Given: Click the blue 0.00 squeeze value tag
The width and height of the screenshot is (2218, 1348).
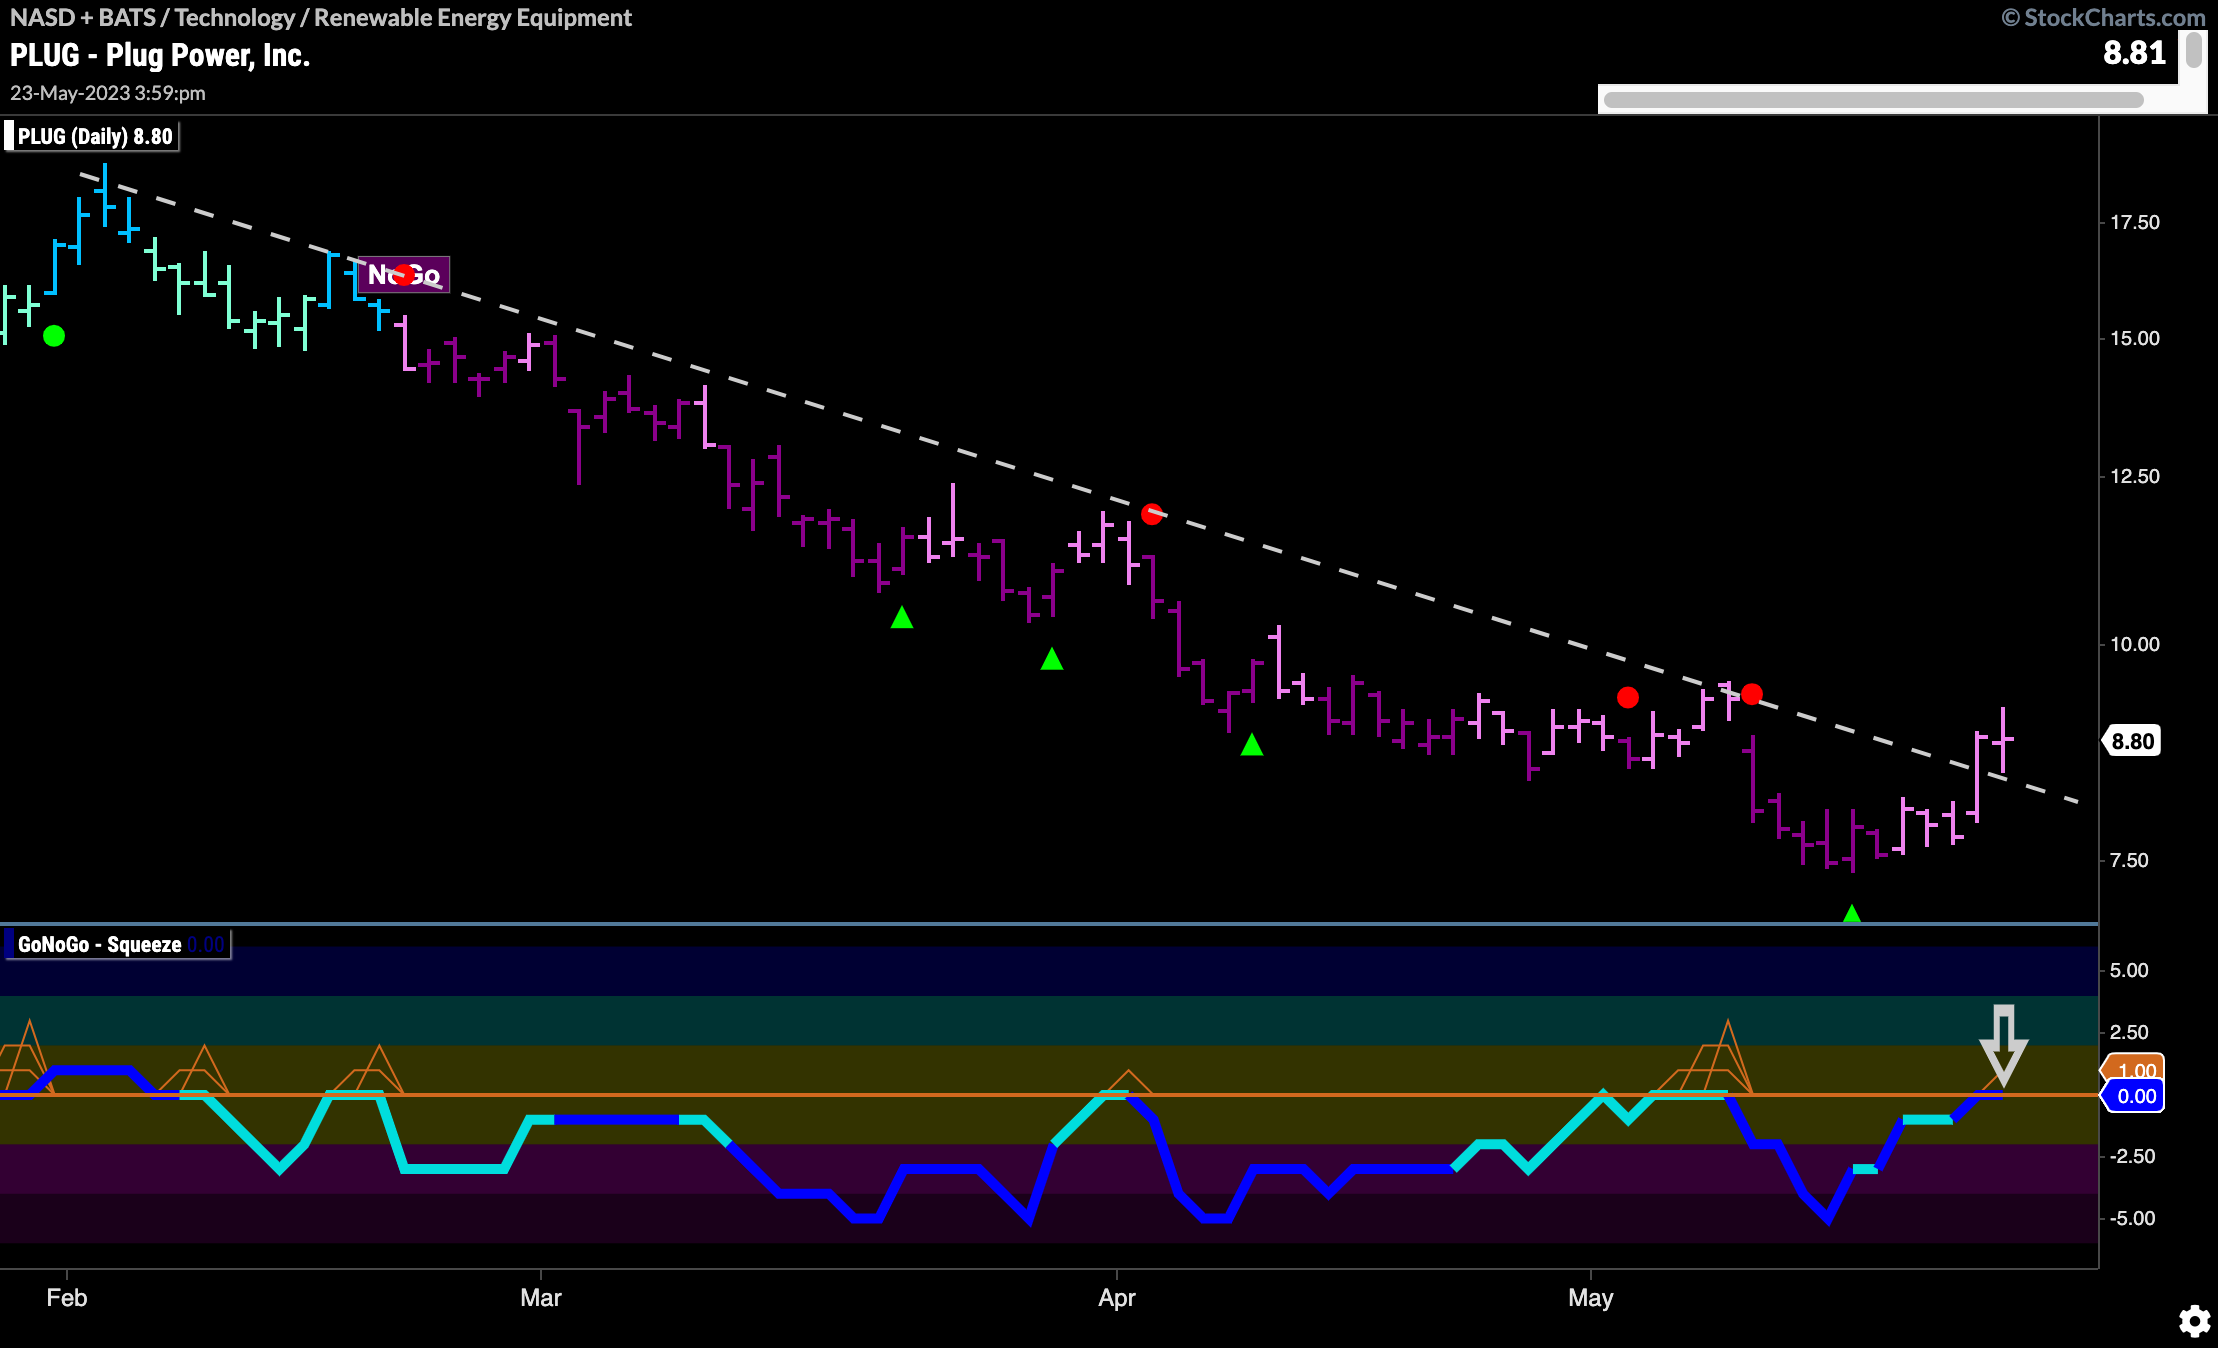Looking at the screenshot, I should (2134, 1096).
